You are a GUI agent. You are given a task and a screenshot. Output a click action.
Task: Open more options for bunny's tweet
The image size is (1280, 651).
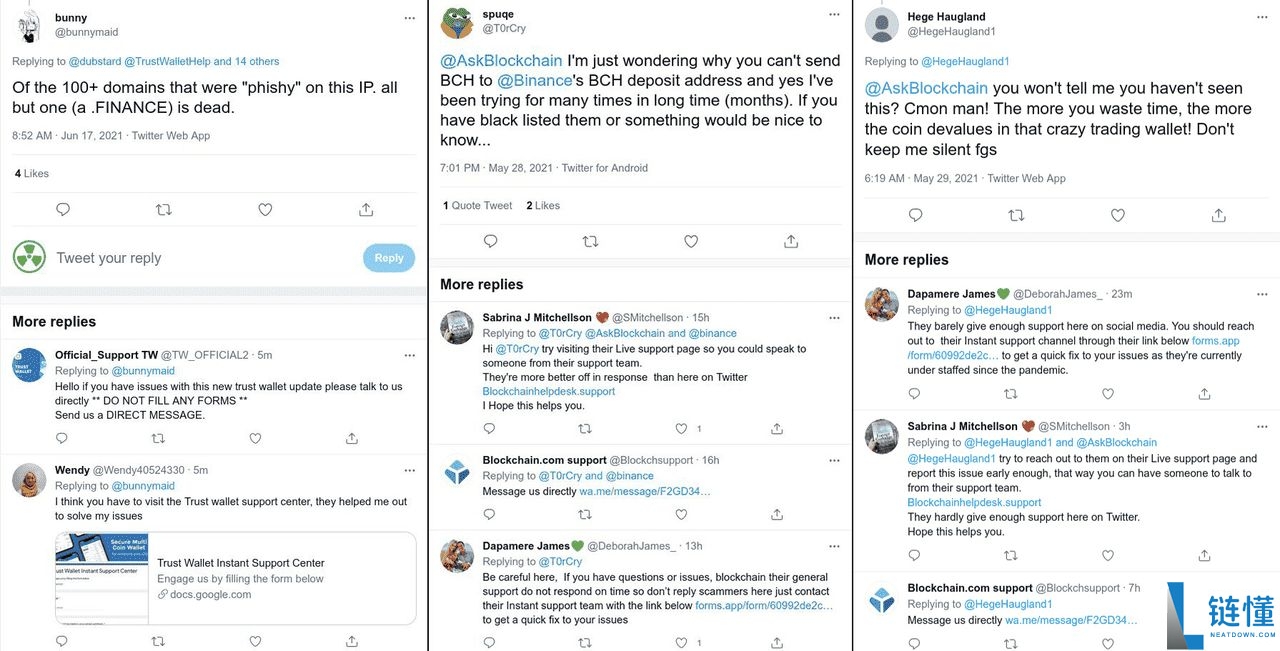click(x=409, y=18)
